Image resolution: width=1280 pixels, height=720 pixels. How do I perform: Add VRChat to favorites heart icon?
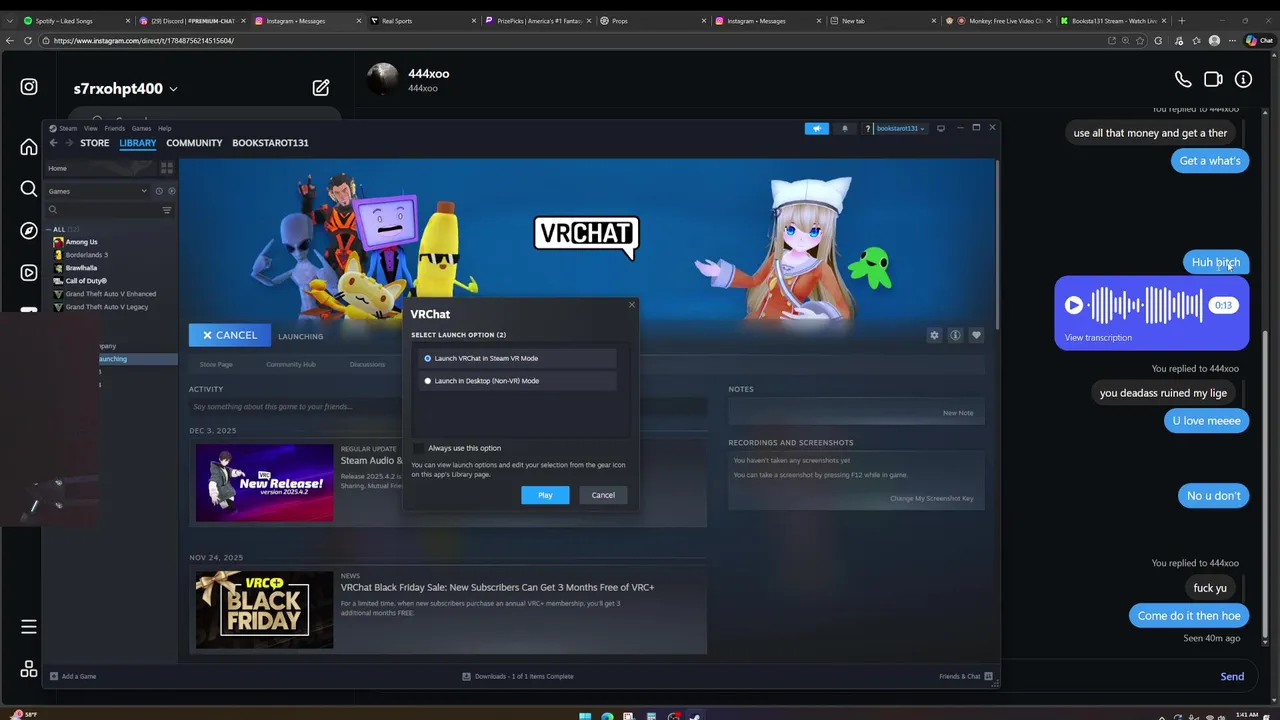coord(976,335)
